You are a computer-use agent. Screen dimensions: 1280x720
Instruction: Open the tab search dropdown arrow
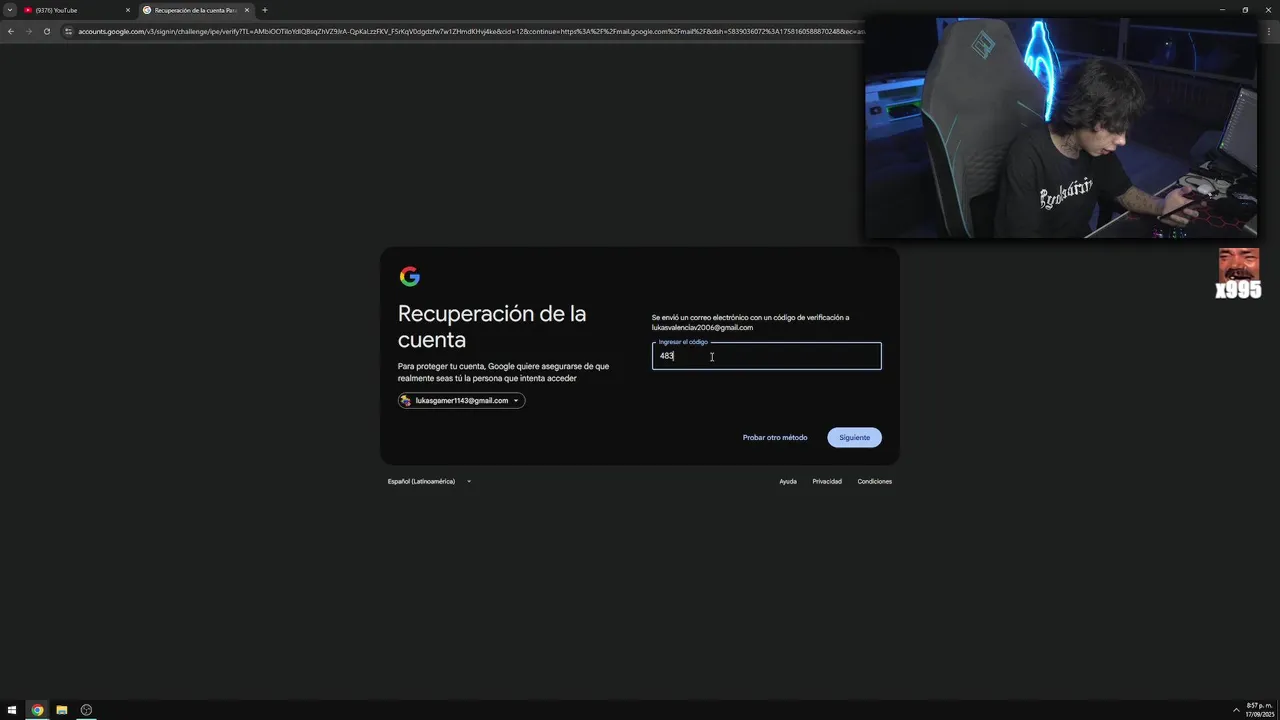tap(10, 10)
